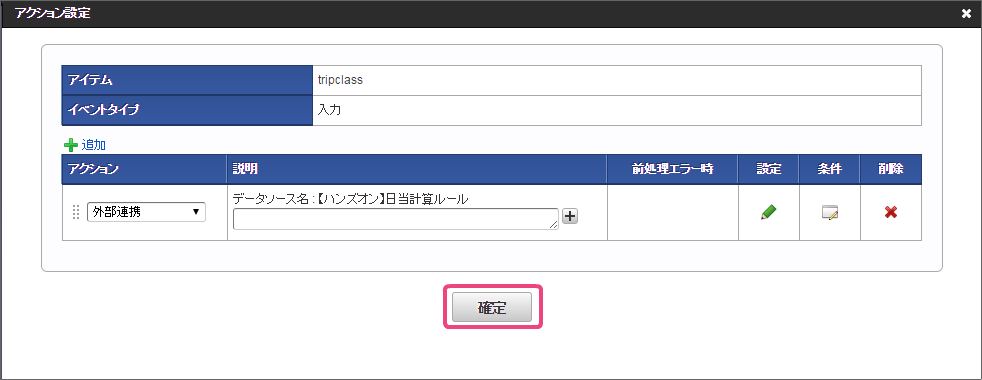The width and height of the screenshot is (982, 380).
Task: Click the 入力 event type value
Action: point(329,110)
